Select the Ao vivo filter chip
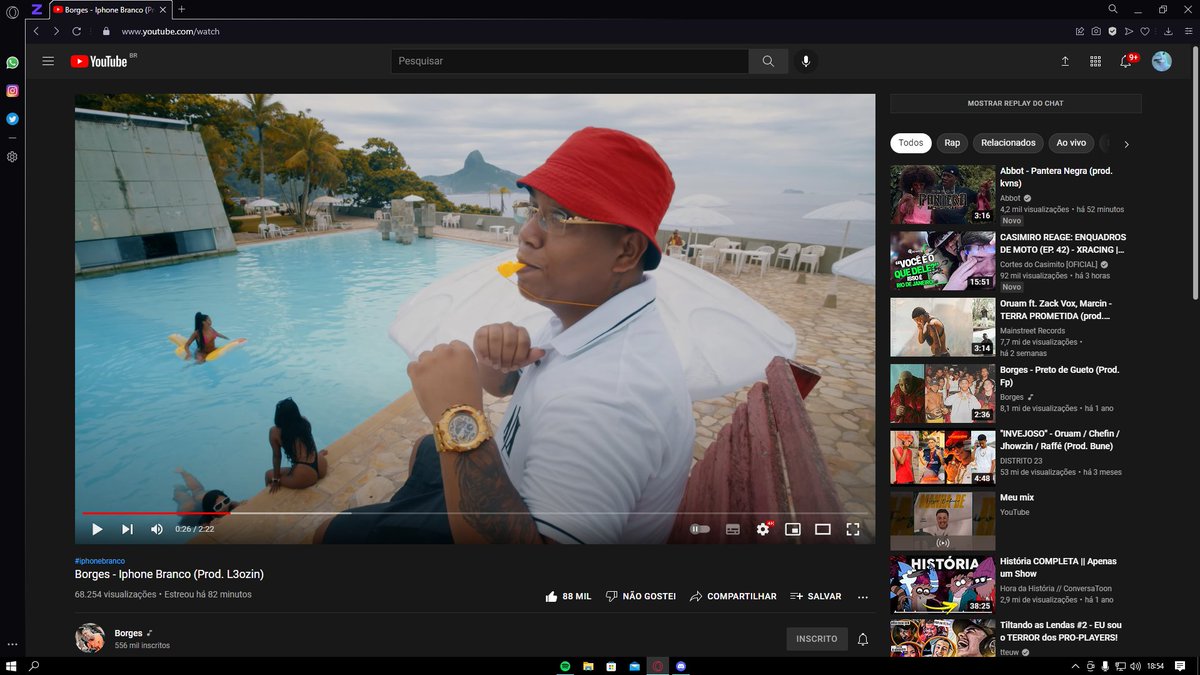Viewport: 1200px width, 675px height. 1071,143
